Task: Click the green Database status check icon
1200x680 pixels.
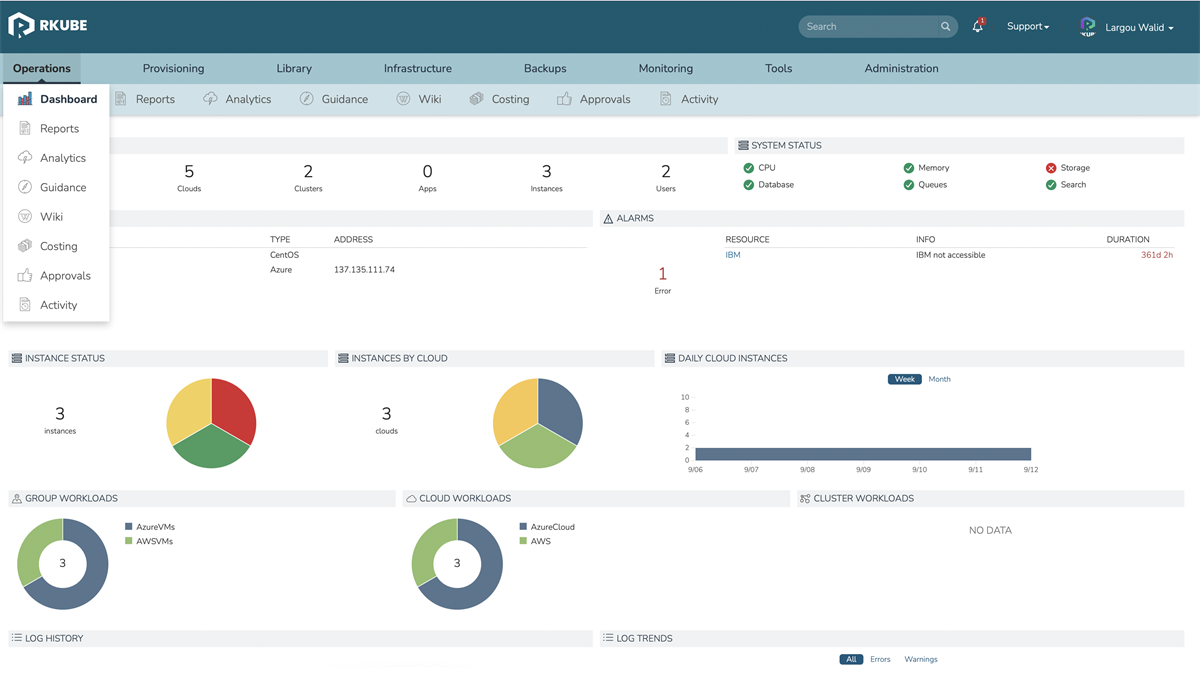Action: pos(749,185)
